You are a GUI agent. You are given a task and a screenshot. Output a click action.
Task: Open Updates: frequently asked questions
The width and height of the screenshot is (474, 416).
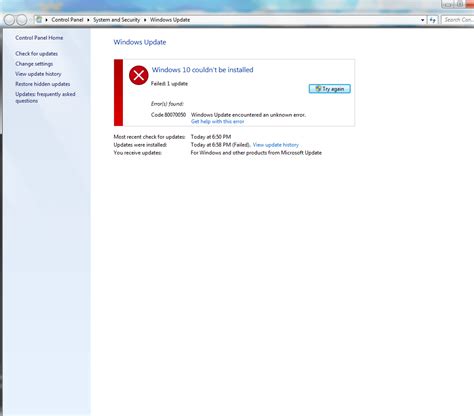(x=45, y=97)
